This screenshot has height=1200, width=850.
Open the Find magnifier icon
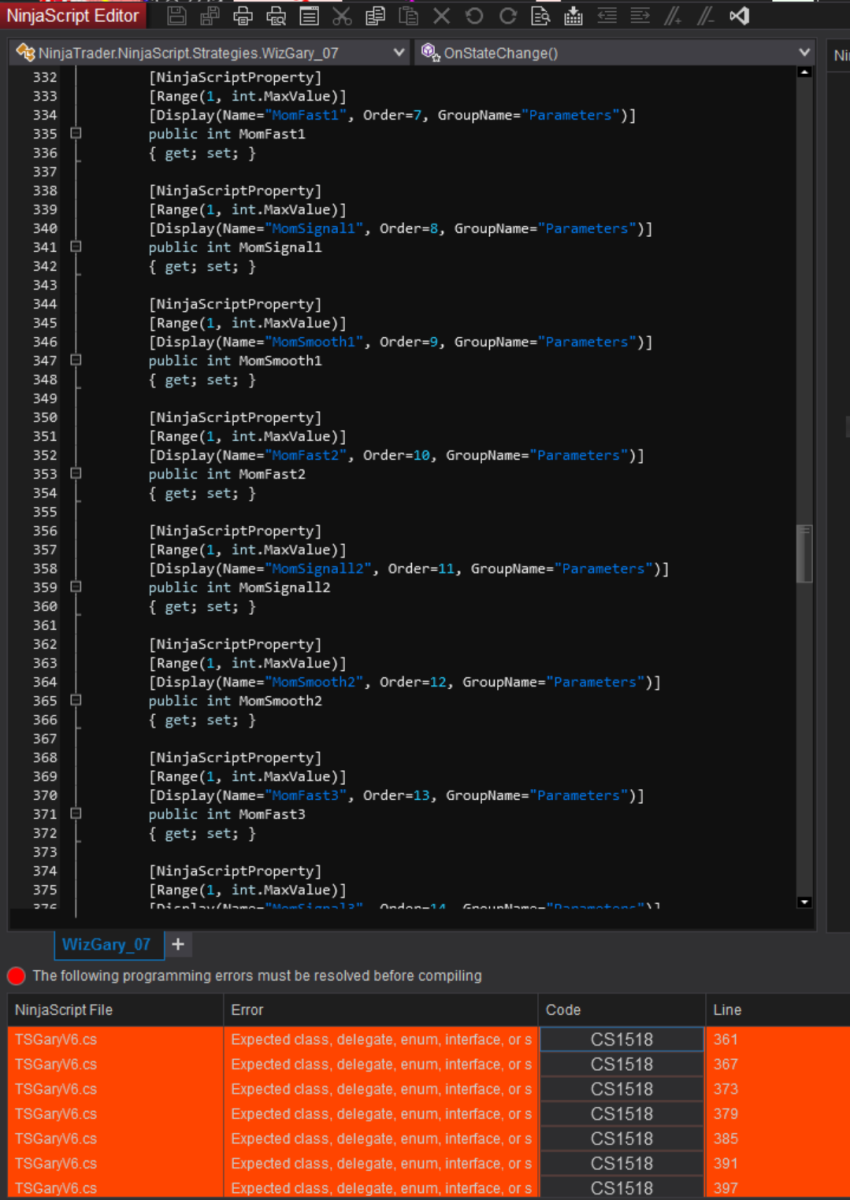541,15
